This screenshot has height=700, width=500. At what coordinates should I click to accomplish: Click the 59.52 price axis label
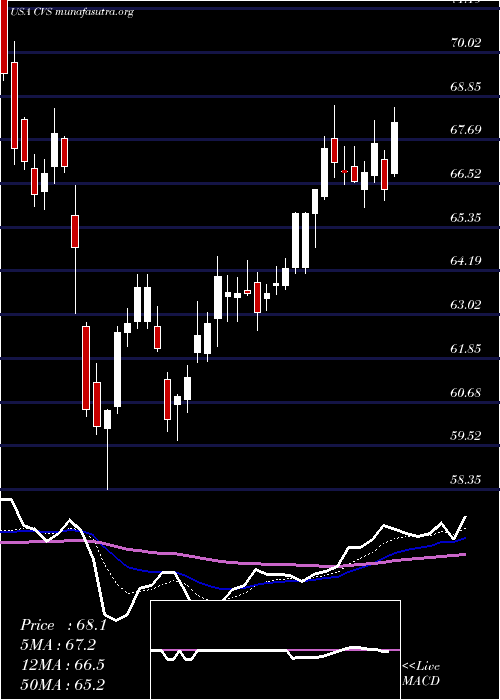coord(466,436)
